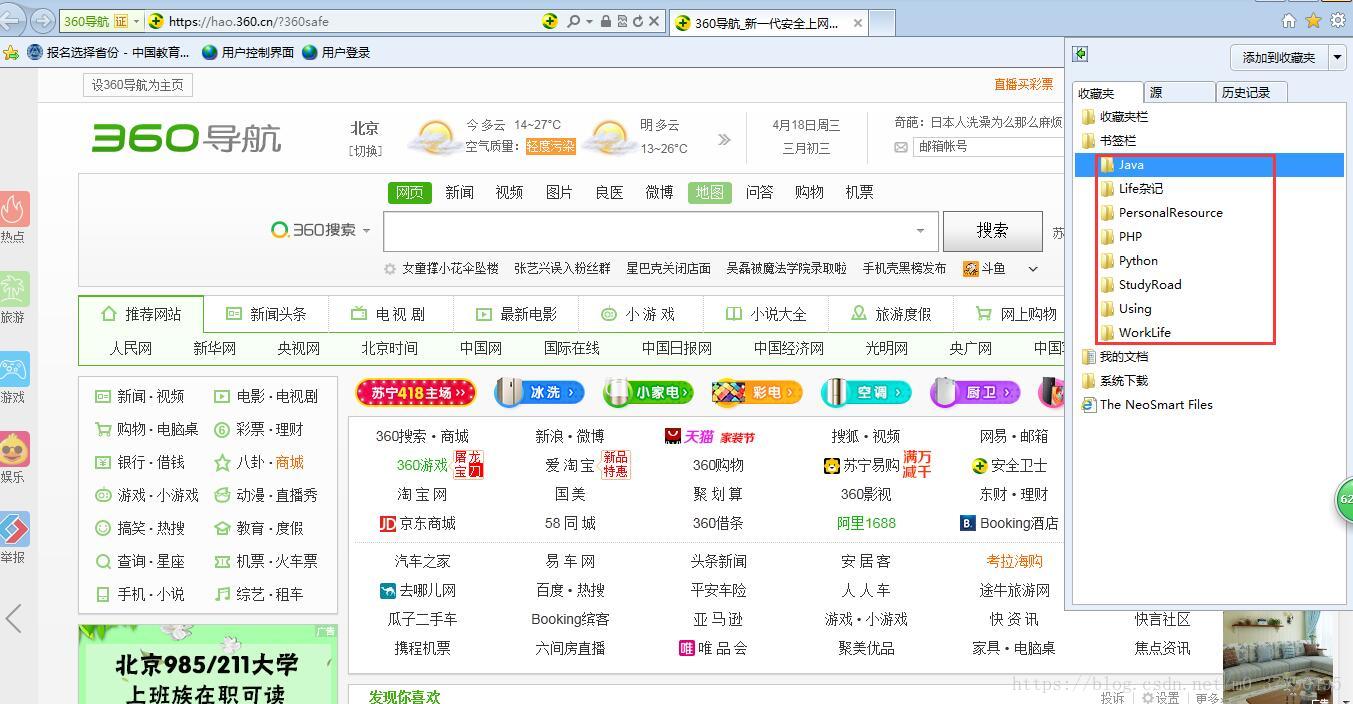Image resolution: width=1353 pixels, height=704 pixels.
Task: Open the new tab button
Action: coord(882,23)
